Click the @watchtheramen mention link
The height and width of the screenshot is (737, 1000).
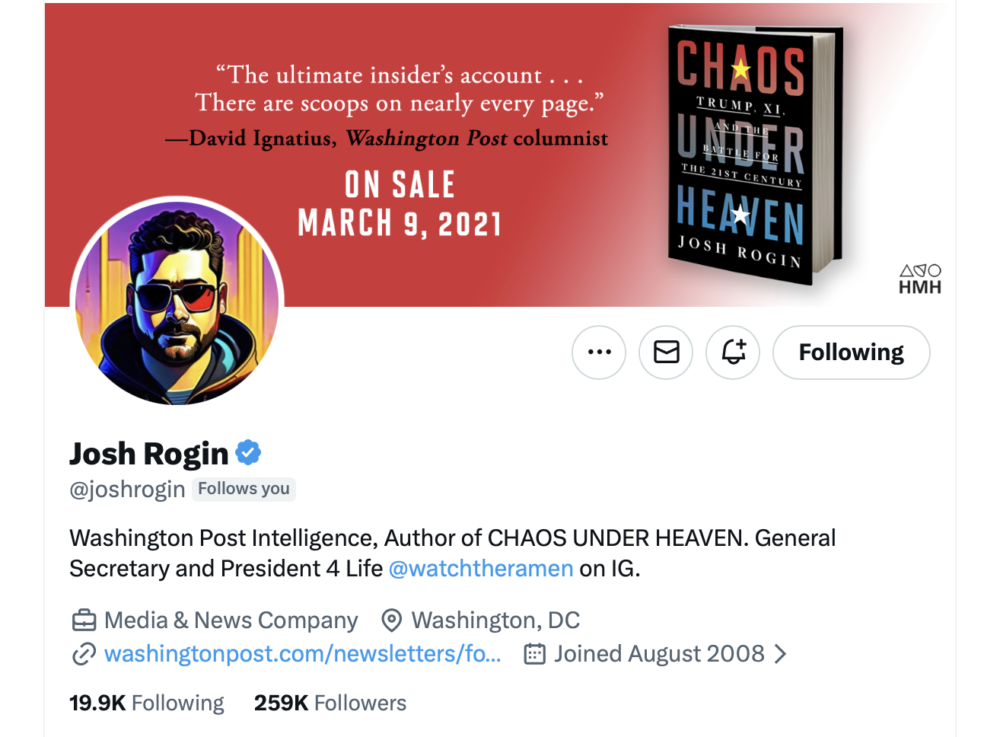coord(480,568)
